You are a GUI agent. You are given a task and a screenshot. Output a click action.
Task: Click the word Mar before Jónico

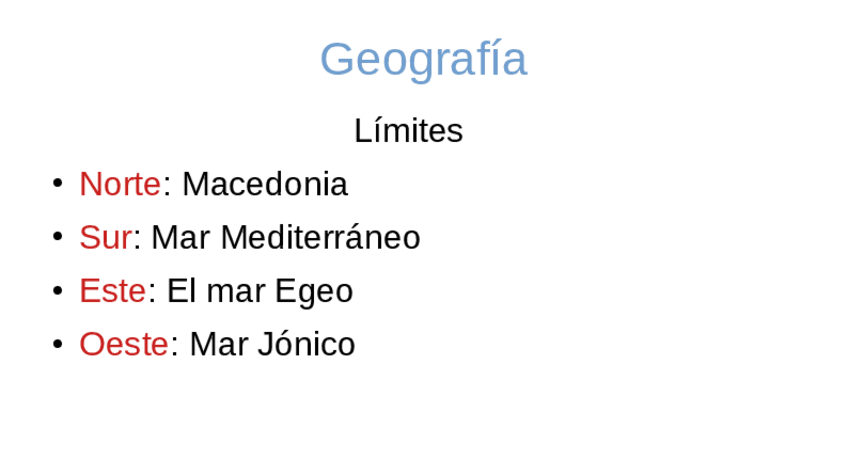point(218,344)
